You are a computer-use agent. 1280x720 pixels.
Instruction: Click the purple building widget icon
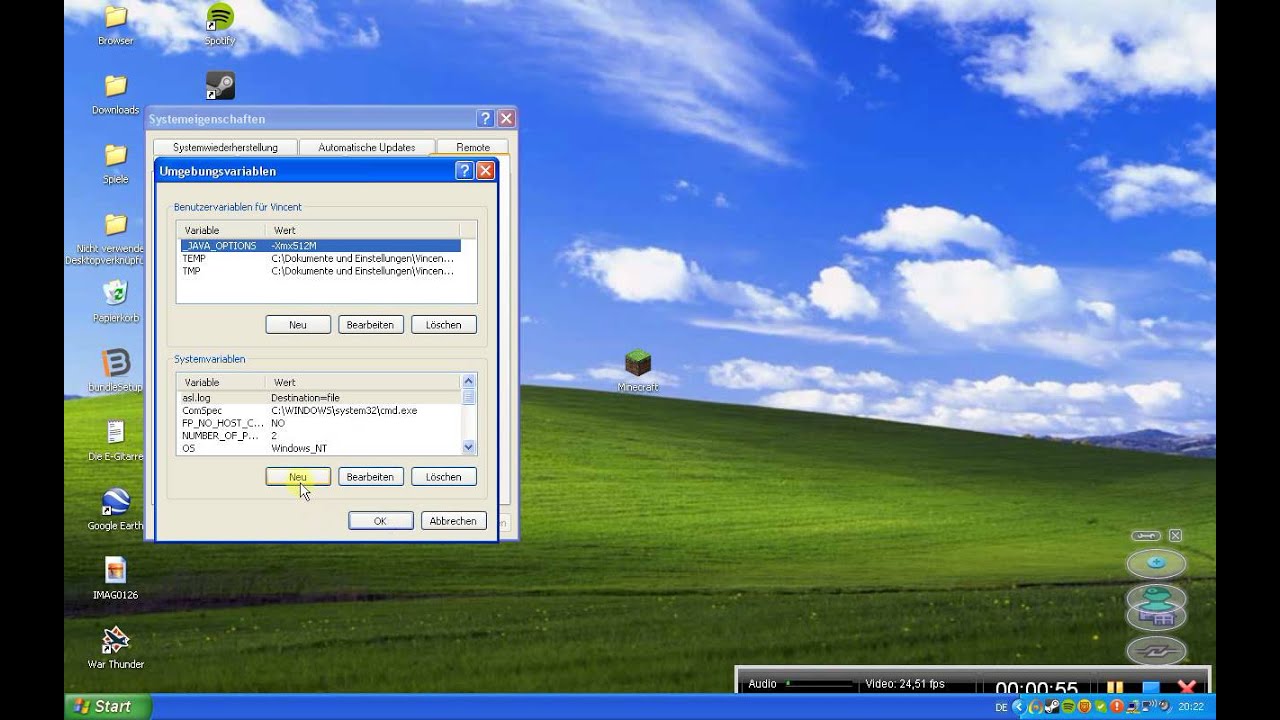pos(1157,620)
